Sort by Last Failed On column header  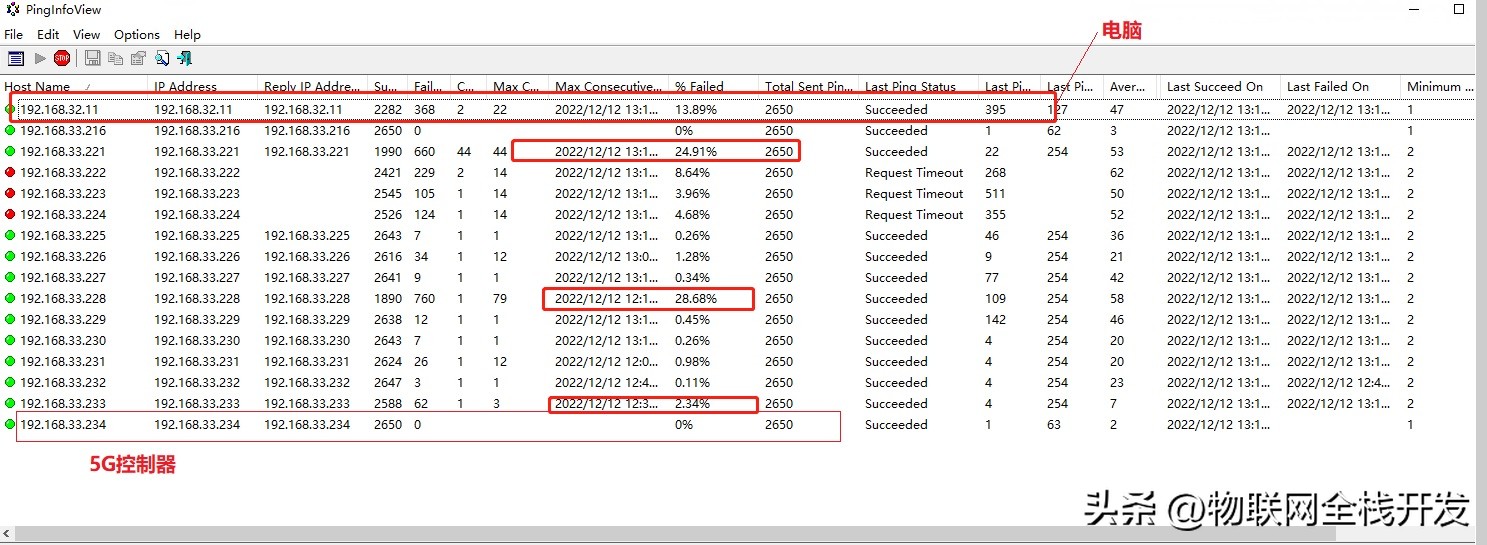(x=1340, y=86)
